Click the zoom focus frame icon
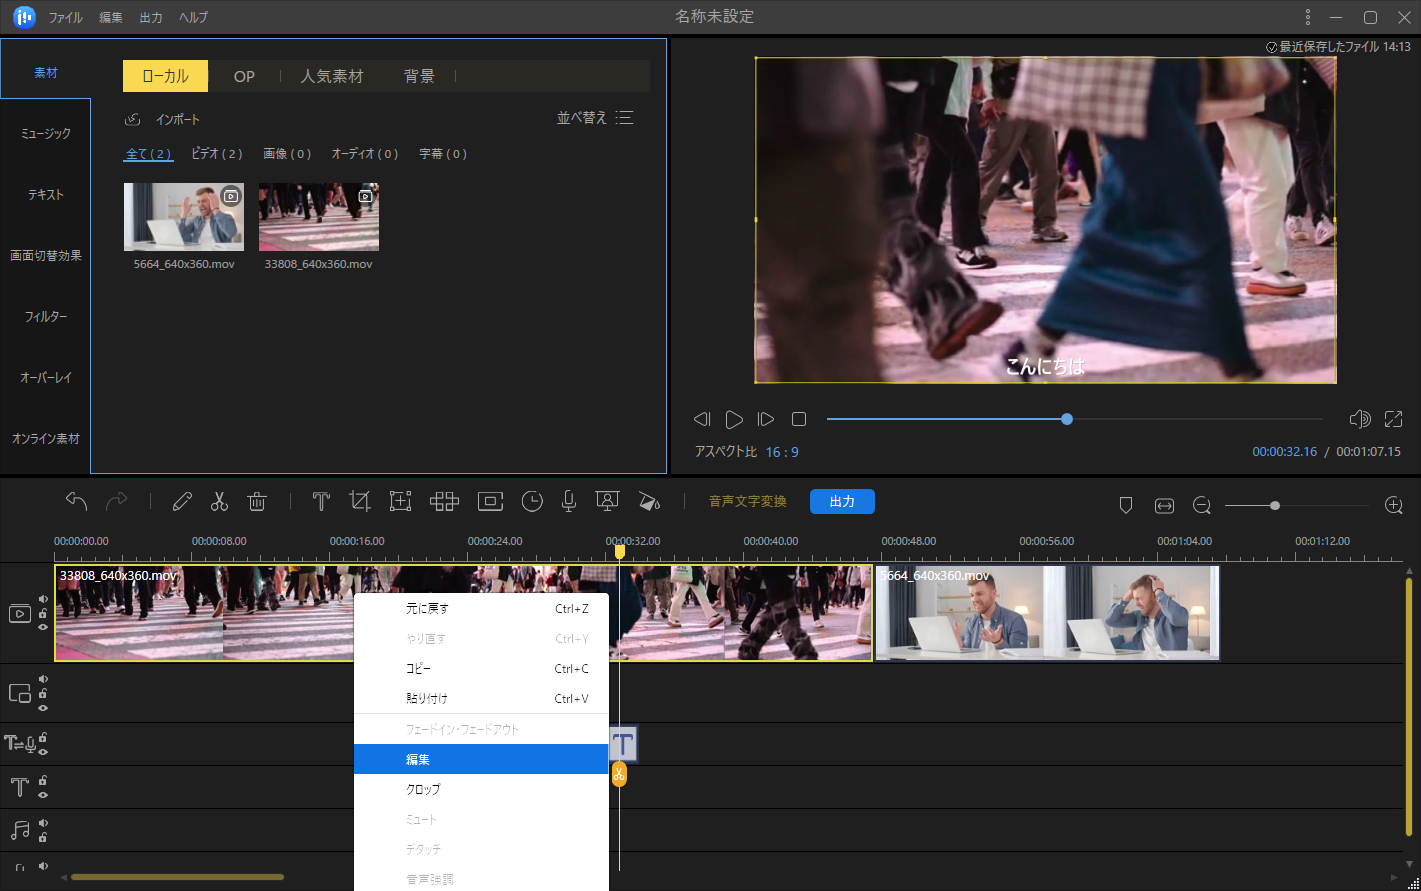1421x891 pixels. tap(401, 502)
